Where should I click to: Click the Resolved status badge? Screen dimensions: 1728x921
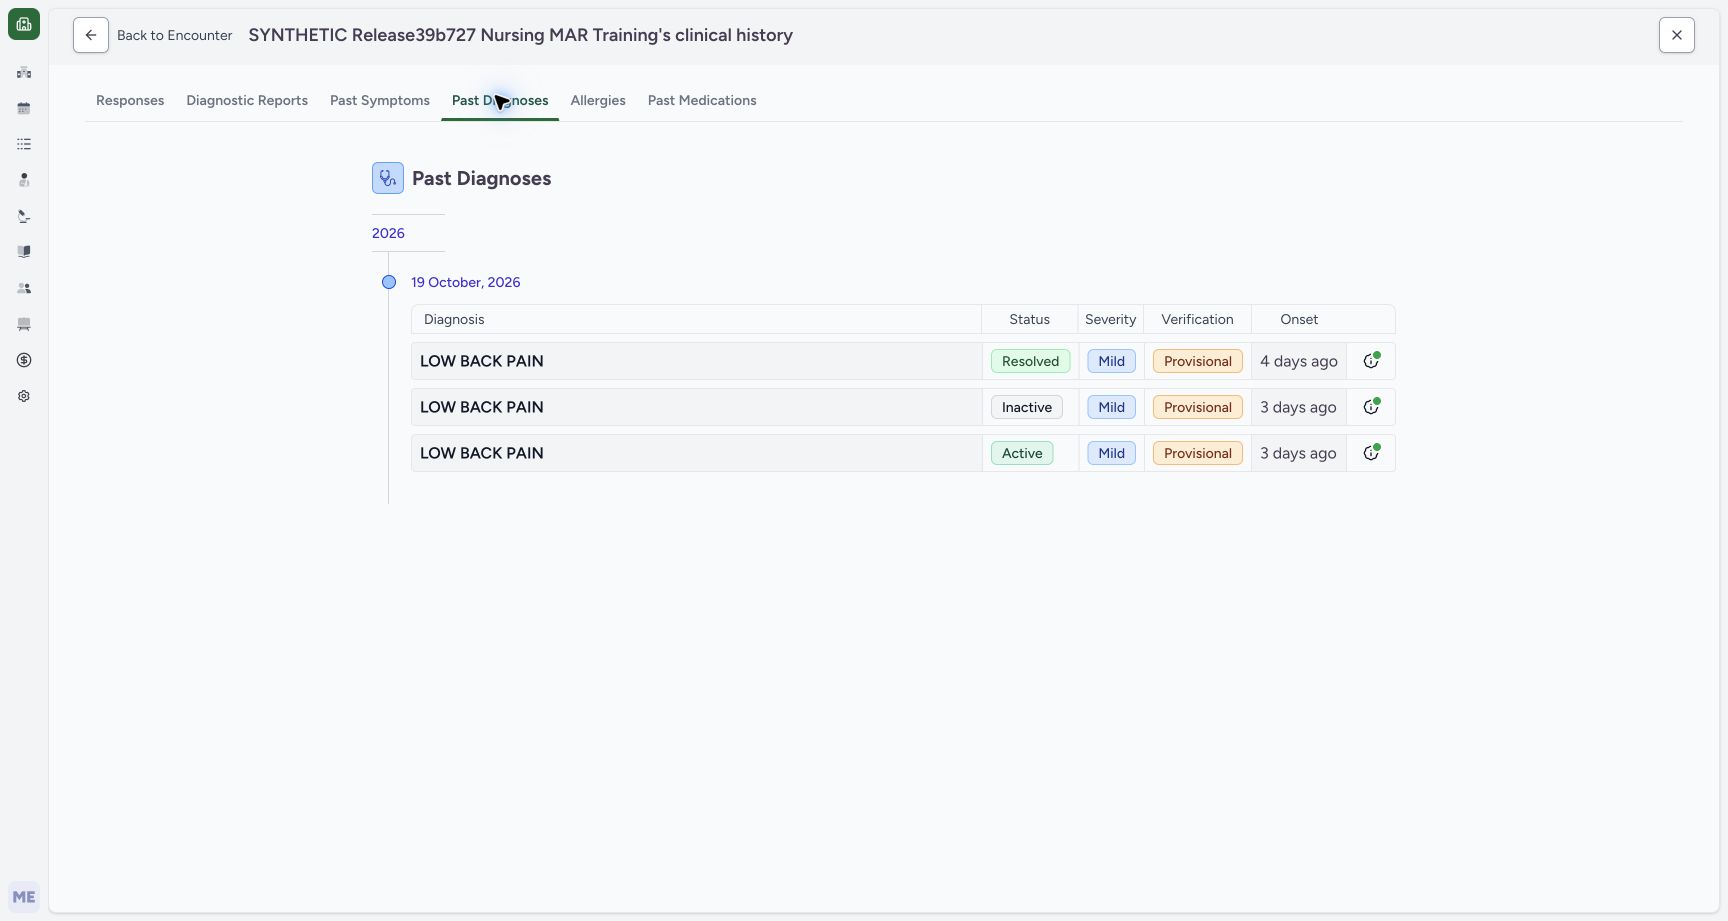pos(1030,361)
